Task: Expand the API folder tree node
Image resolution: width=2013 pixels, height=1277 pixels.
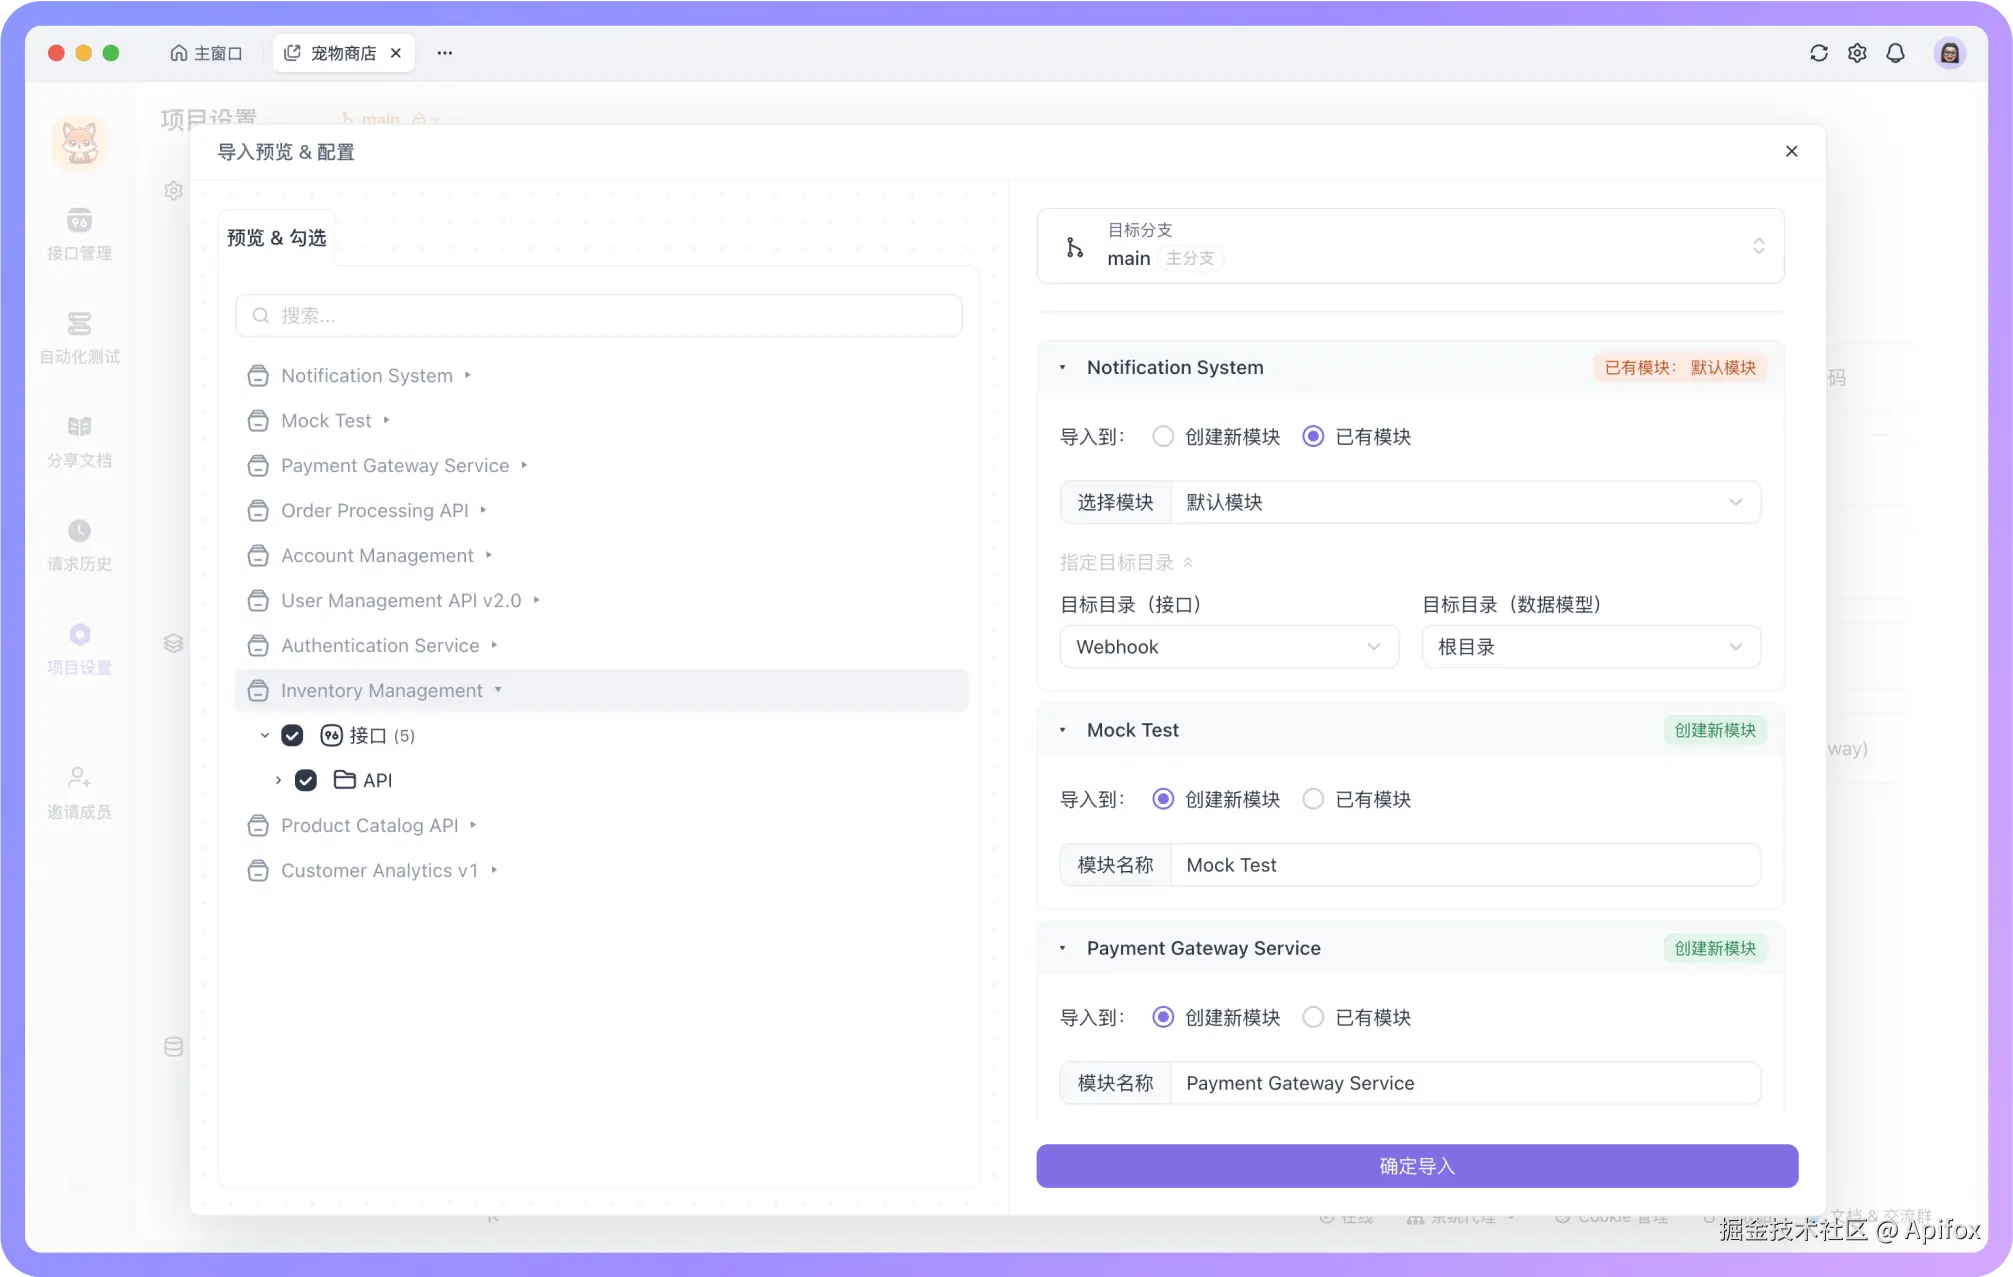Action: pyautogui.click(x=278, y=780)
